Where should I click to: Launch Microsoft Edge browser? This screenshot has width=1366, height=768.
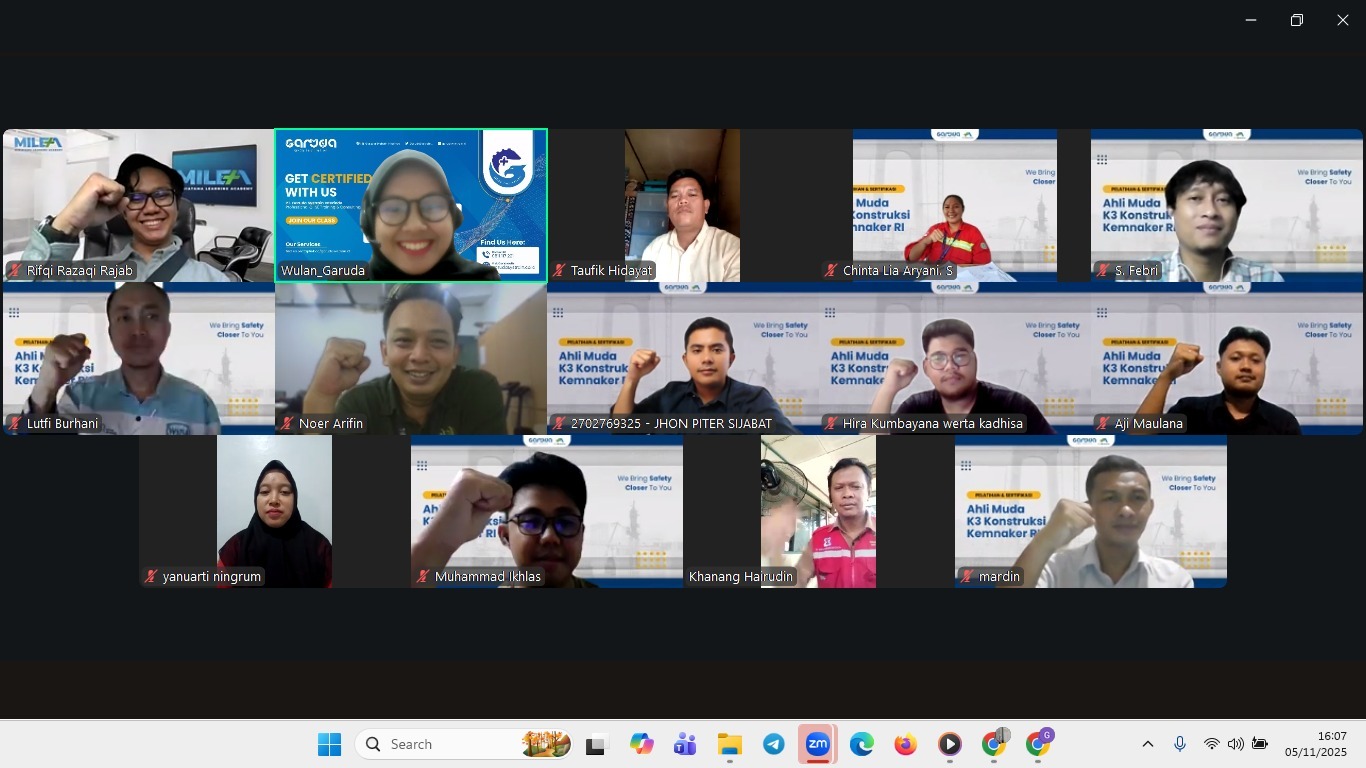pyautogui.click(x=861, y=744)
